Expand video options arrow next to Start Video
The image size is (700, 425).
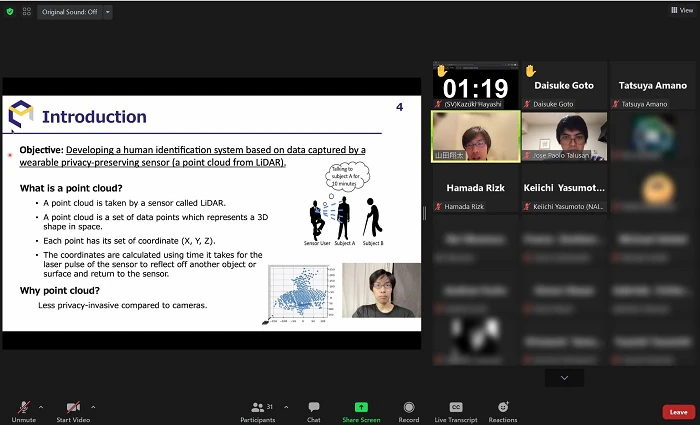[x=94, y=407]
